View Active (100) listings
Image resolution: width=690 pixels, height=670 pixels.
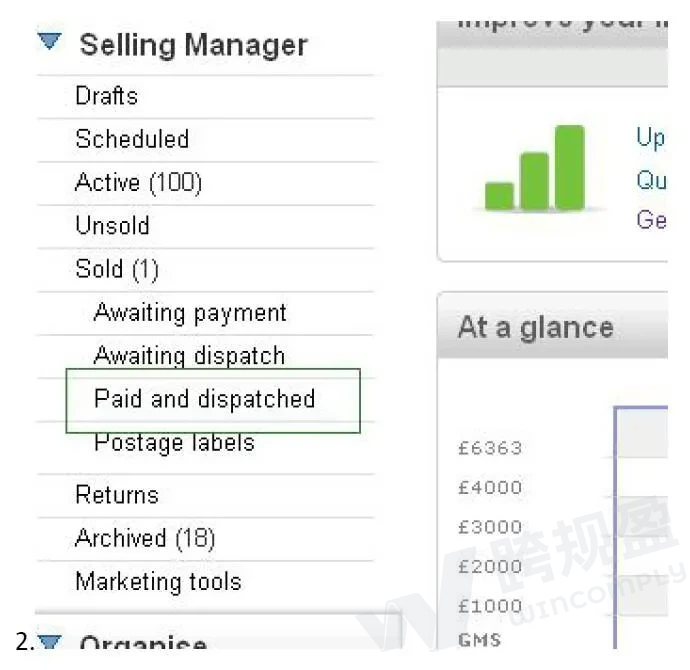pyautogui.click(x=138, y=183)
